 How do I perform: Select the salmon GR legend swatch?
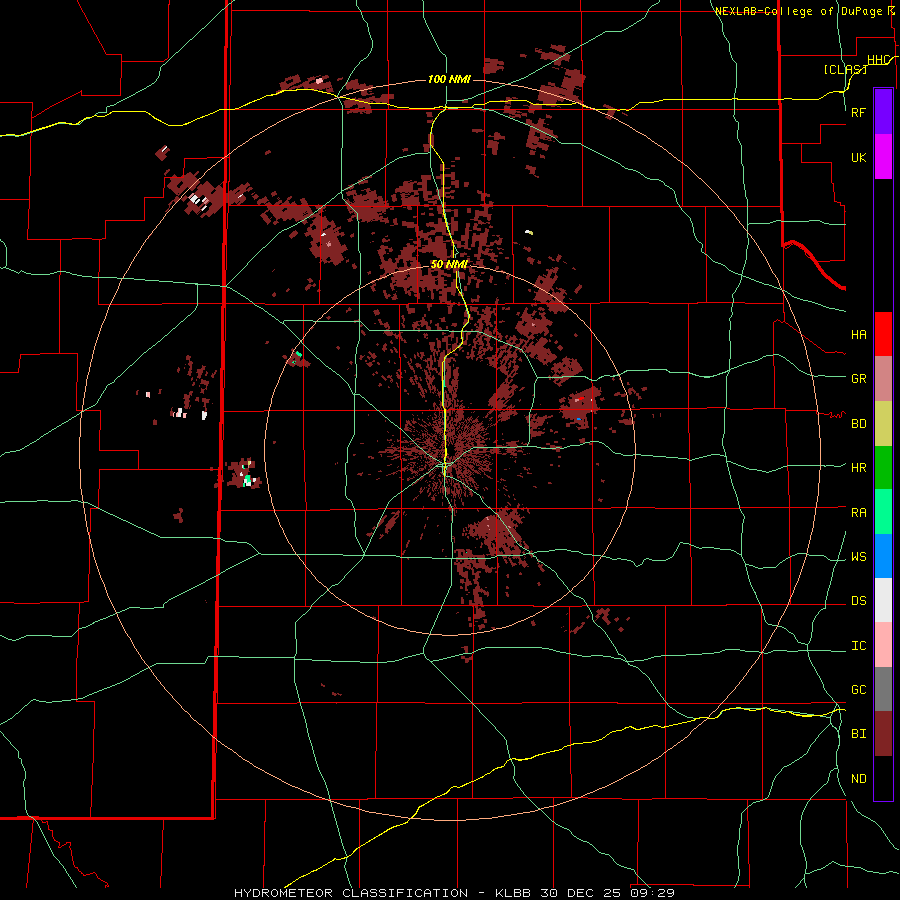pos(883,379)
